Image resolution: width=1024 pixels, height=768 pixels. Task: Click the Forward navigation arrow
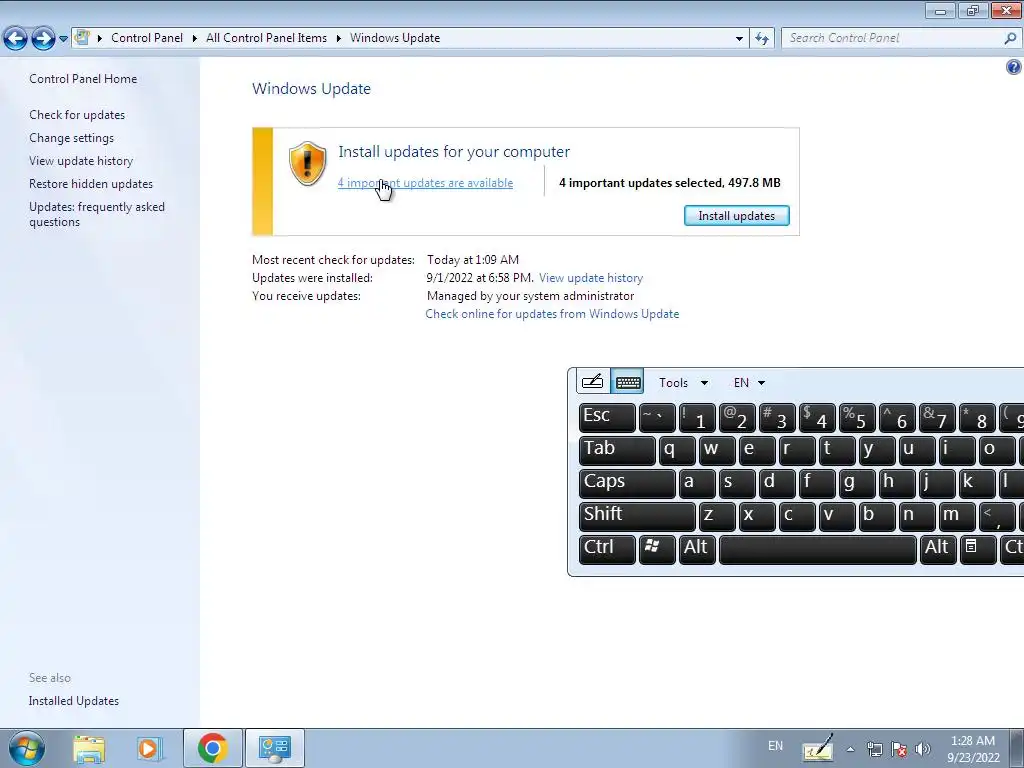pos(43,38)
